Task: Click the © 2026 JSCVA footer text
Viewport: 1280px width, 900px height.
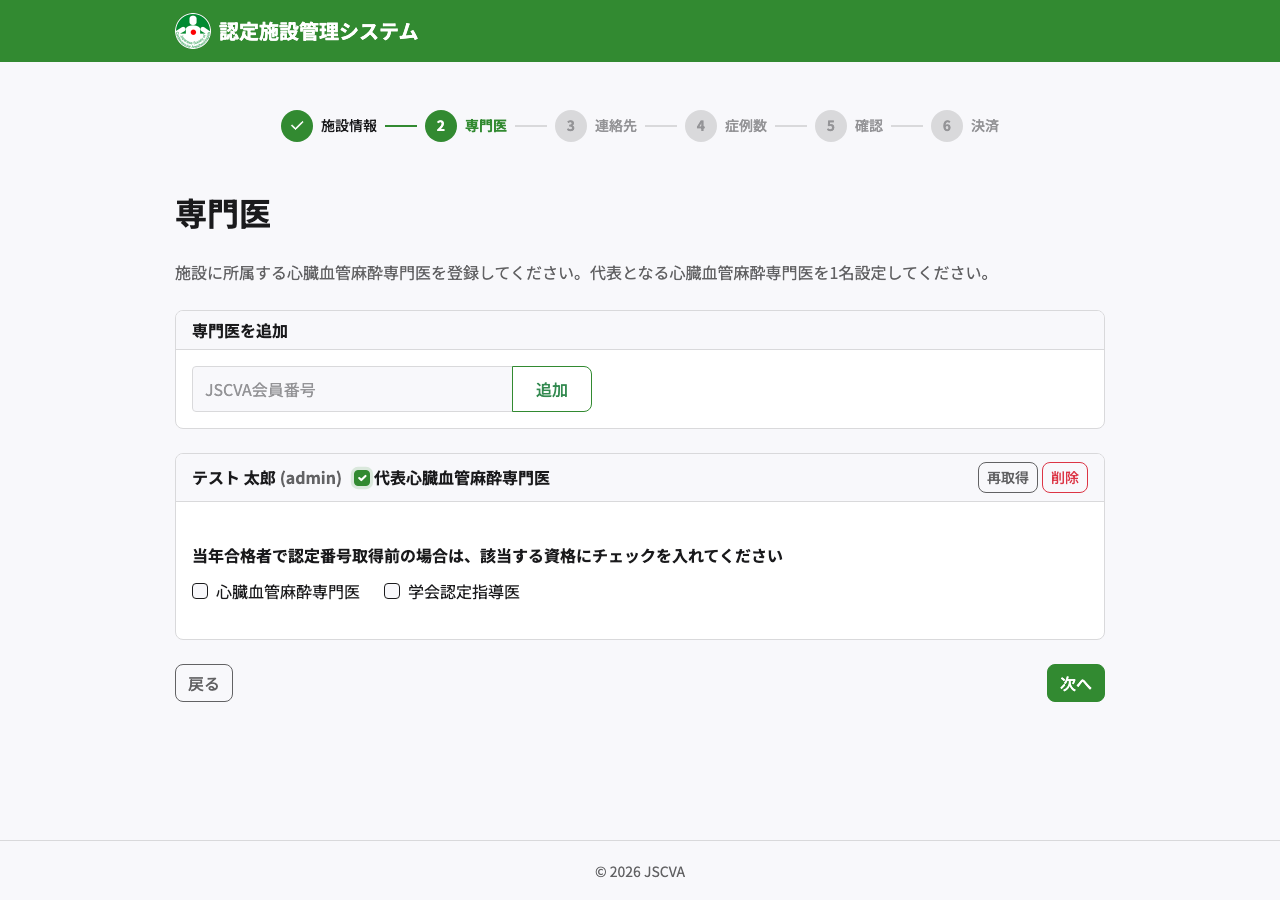Action: 639,871
